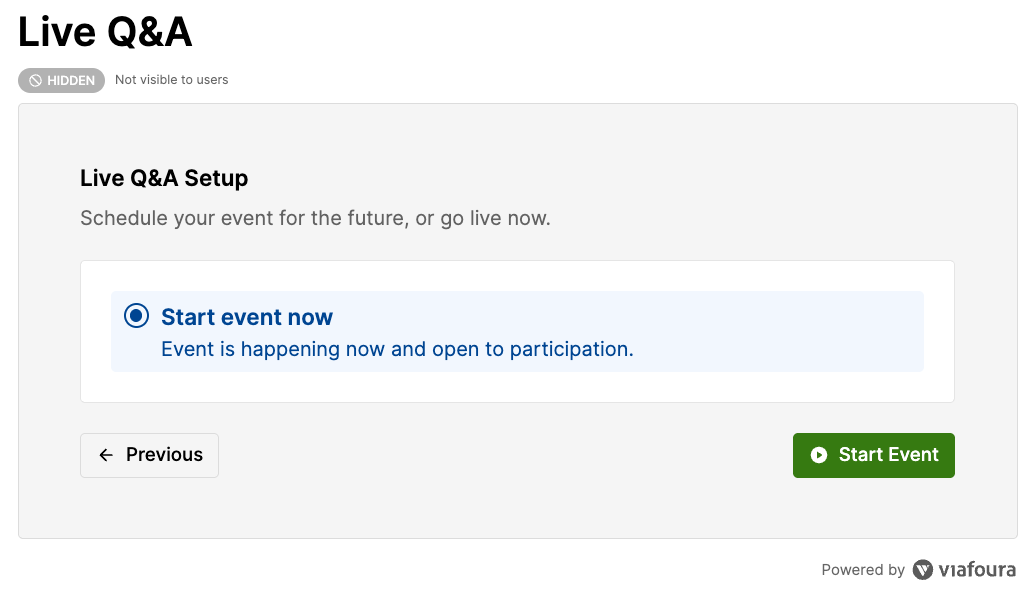Click the 'Start event now' option label
This screenshot has width=1036, height=598.
(247, 317)
